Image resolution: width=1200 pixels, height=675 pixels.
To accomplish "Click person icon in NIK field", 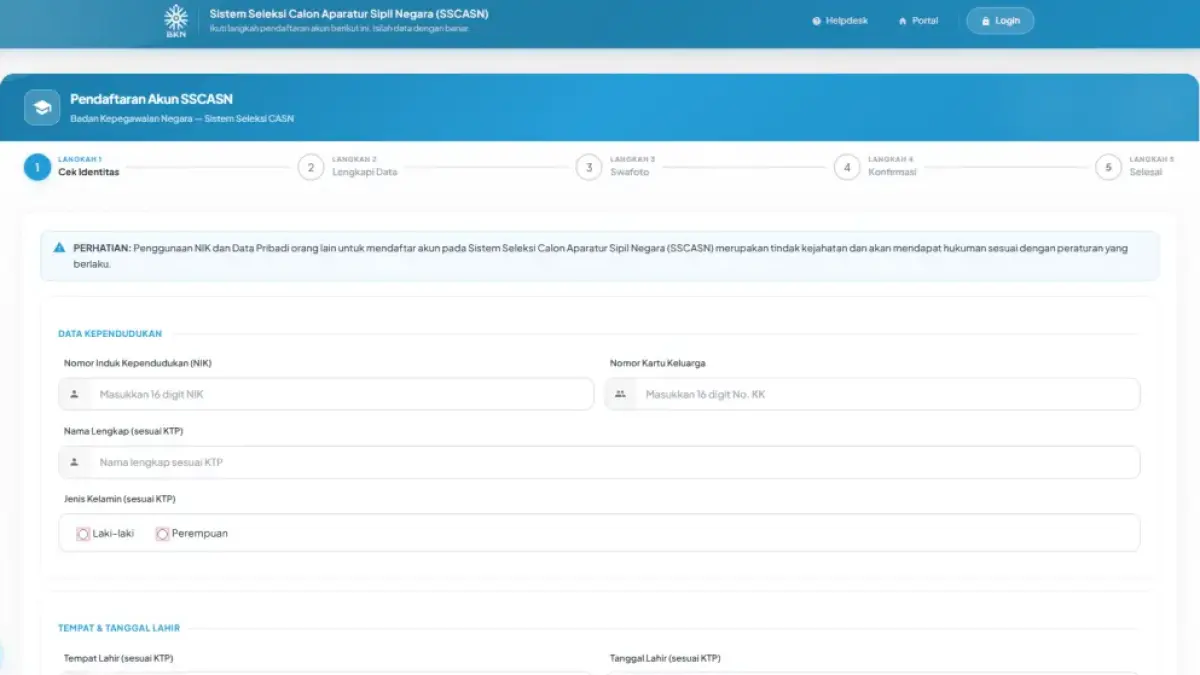I will point(75,394).
